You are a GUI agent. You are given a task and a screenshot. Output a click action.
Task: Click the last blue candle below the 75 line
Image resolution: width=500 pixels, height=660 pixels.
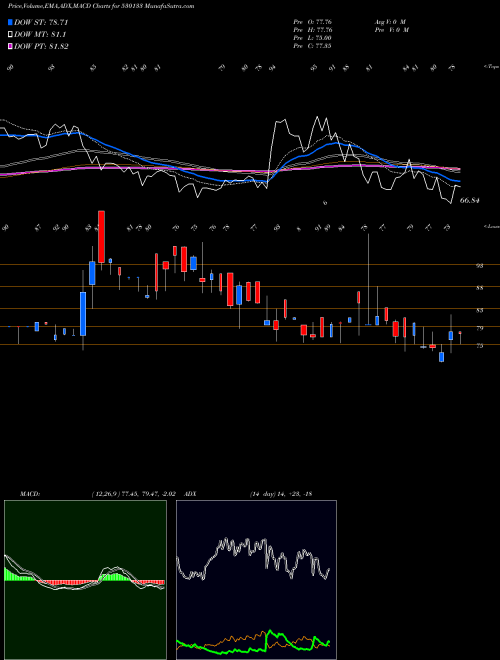pos(441,357)
